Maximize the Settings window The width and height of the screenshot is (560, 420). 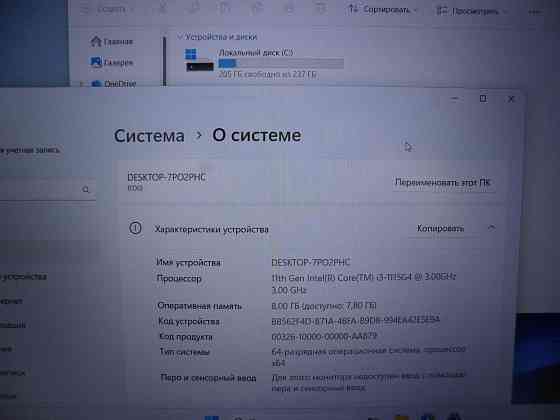(483, 99)
